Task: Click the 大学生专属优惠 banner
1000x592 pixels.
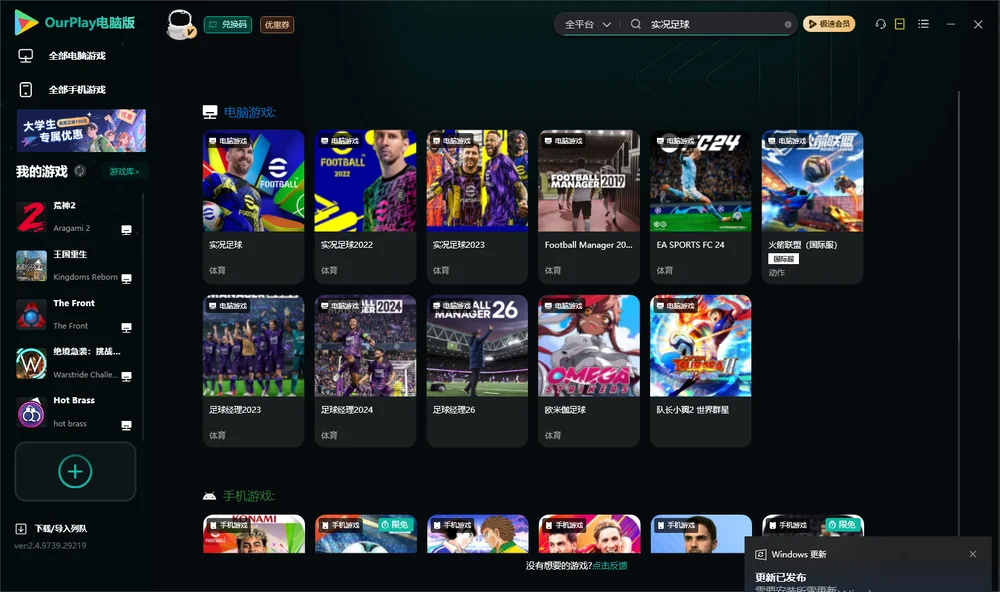Action: pyautogui.click(x=81, y=130)
